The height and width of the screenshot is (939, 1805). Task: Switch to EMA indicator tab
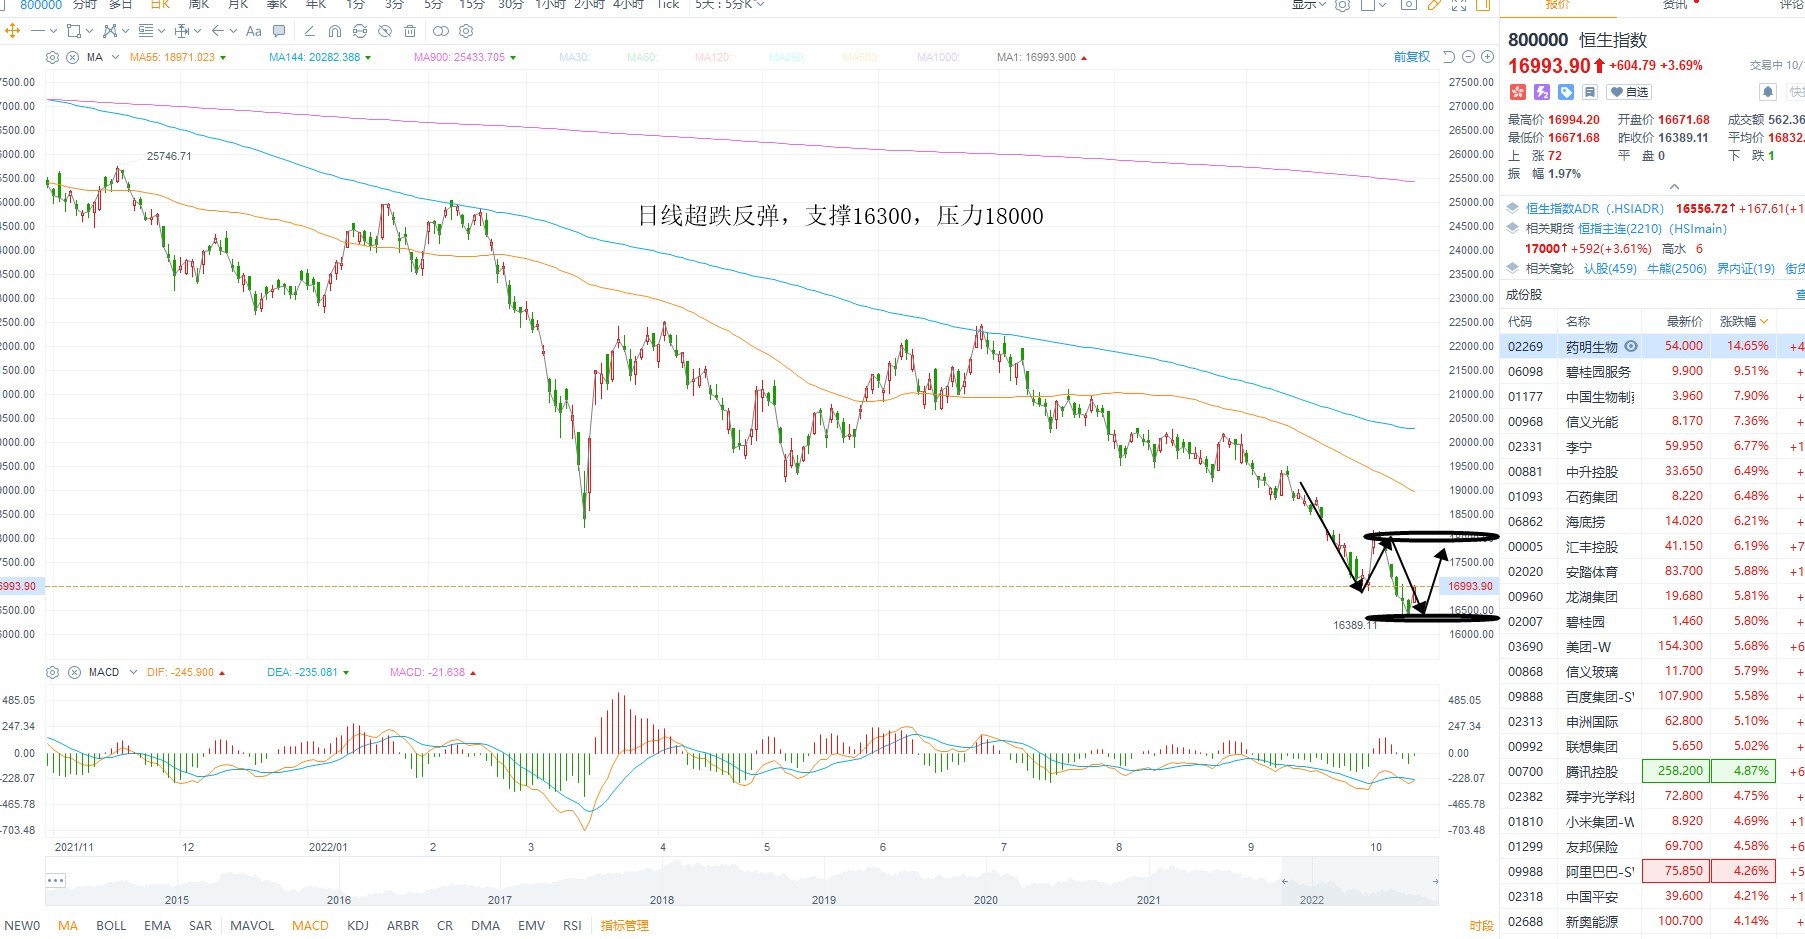pos(157,925)
